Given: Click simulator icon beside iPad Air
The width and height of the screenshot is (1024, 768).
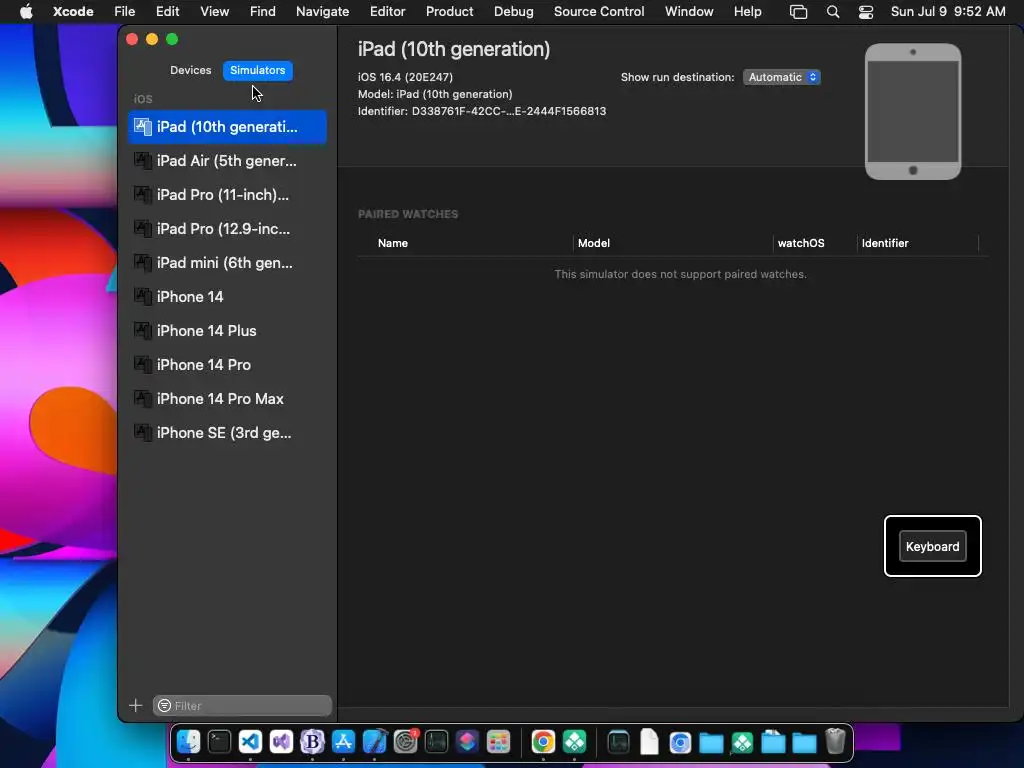Looking at the screenshot, I should point(142,160).
